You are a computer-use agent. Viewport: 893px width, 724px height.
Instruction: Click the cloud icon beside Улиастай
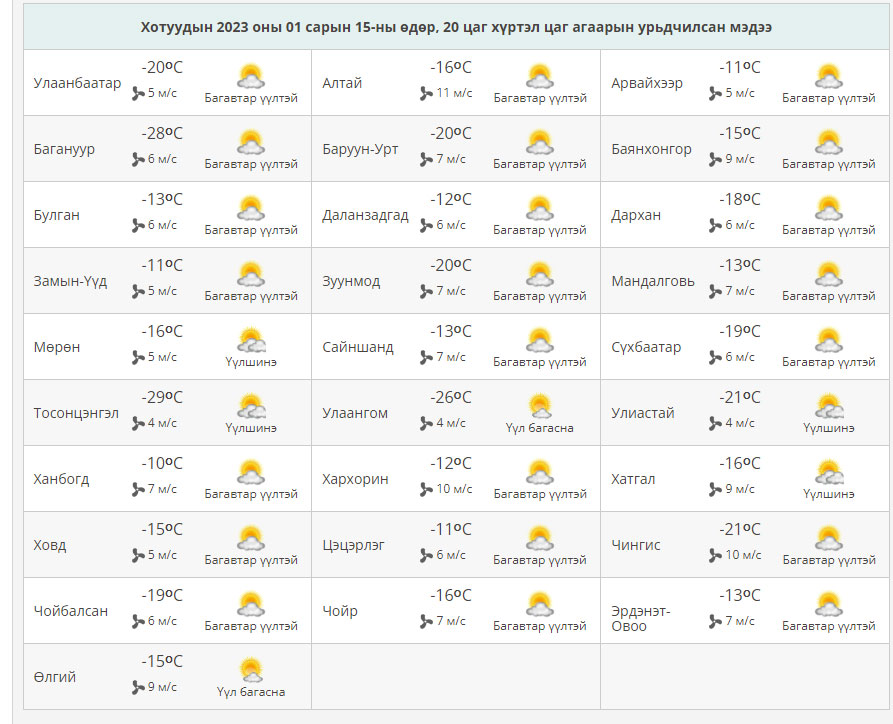(828, 406)
